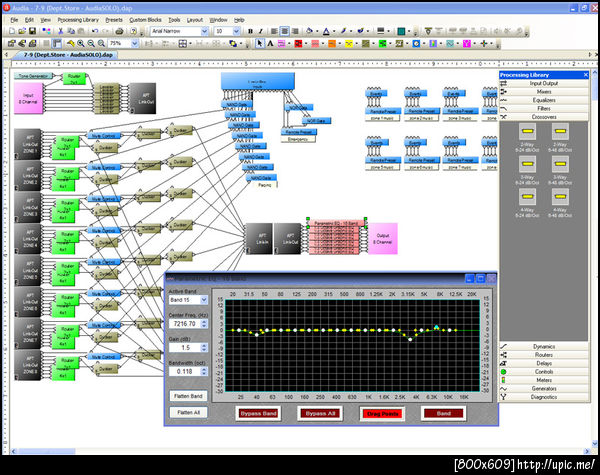The height and width of the screenshot is (475, 600).
Task: Open the font size 10 dropdown
Action: tap(236, 31)
